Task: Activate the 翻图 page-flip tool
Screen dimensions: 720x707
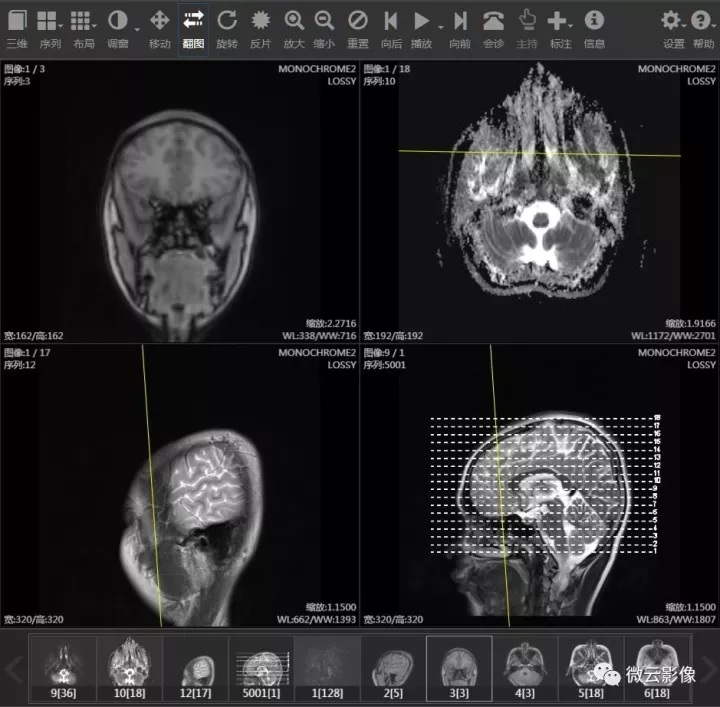Action: pyautogui.click(x=193, y=29)
